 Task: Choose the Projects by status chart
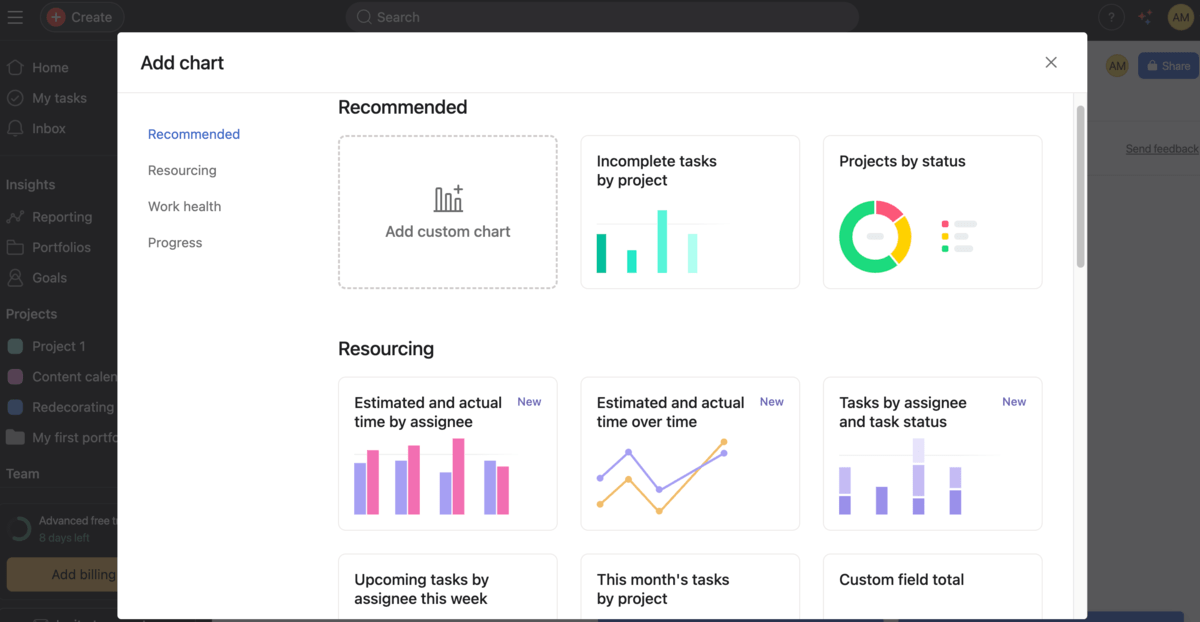pos(931,211)
